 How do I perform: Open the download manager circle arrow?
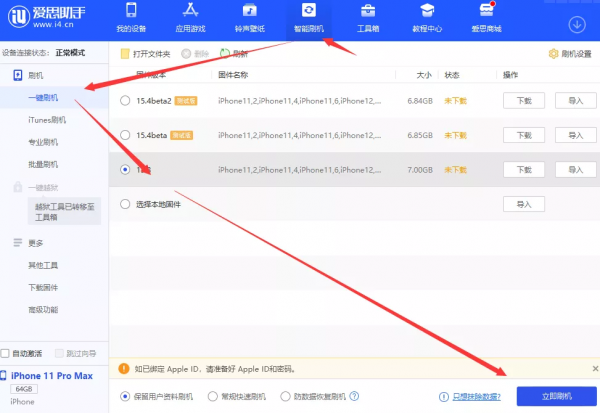point(577,25)
